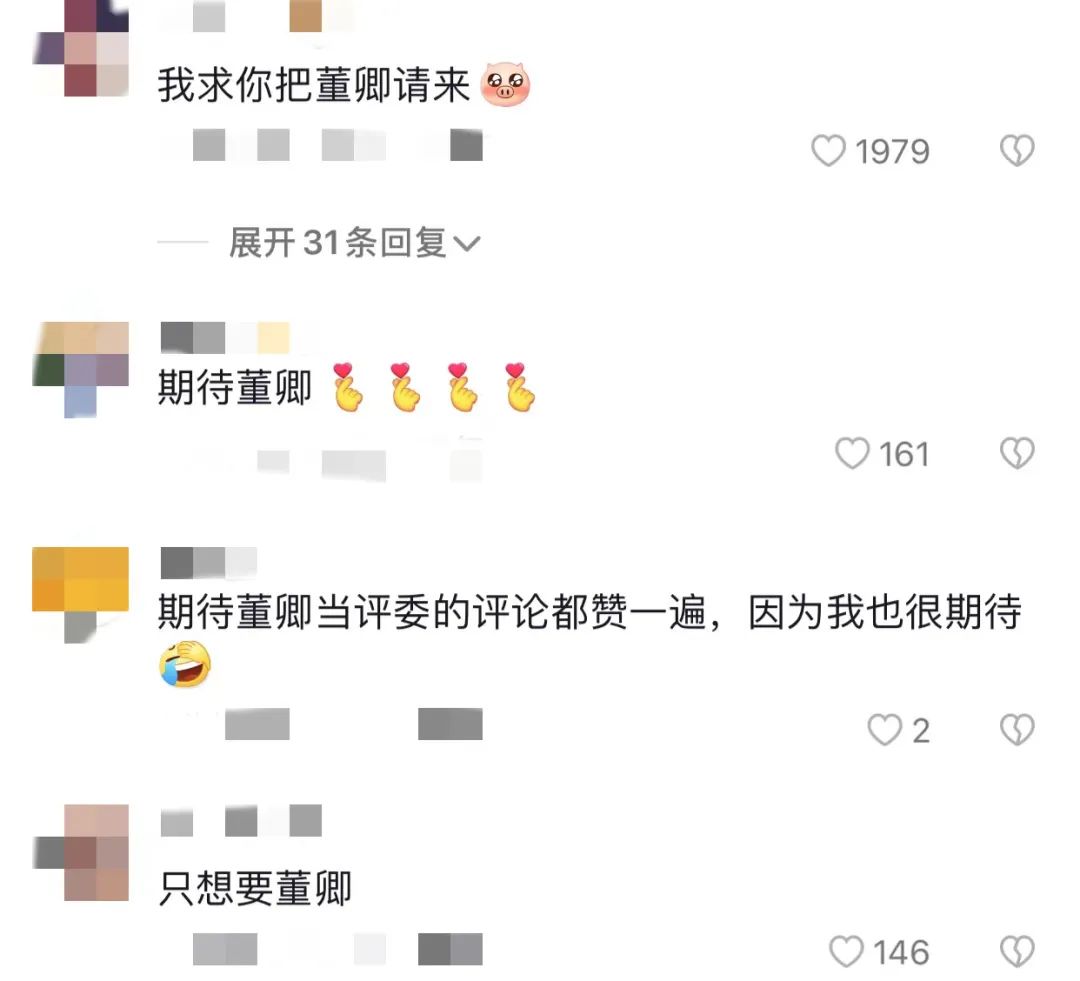Tap the comment text 我求你把董卿请来
This screenshot has width=1080, height=981.
point(313,85)
